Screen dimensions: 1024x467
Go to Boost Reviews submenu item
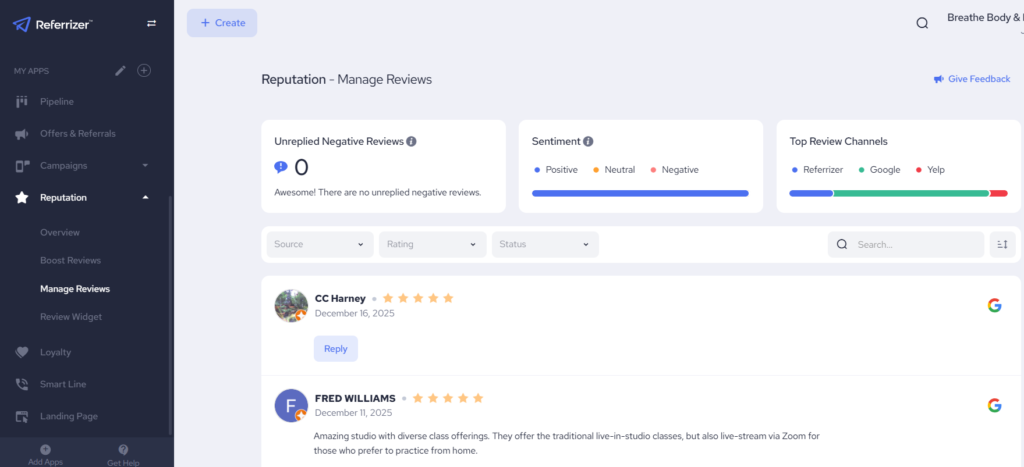(70, 260)
